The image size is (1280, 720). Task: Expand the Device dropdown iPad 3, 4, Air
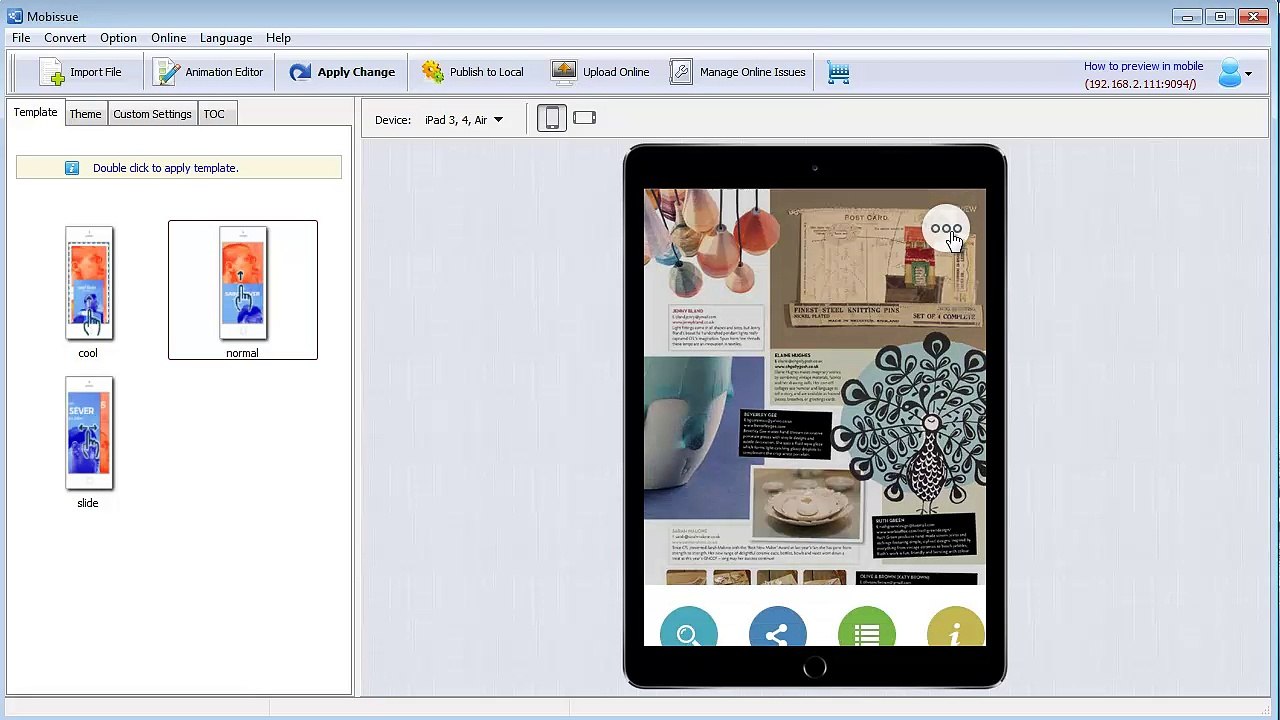point(463,120)
